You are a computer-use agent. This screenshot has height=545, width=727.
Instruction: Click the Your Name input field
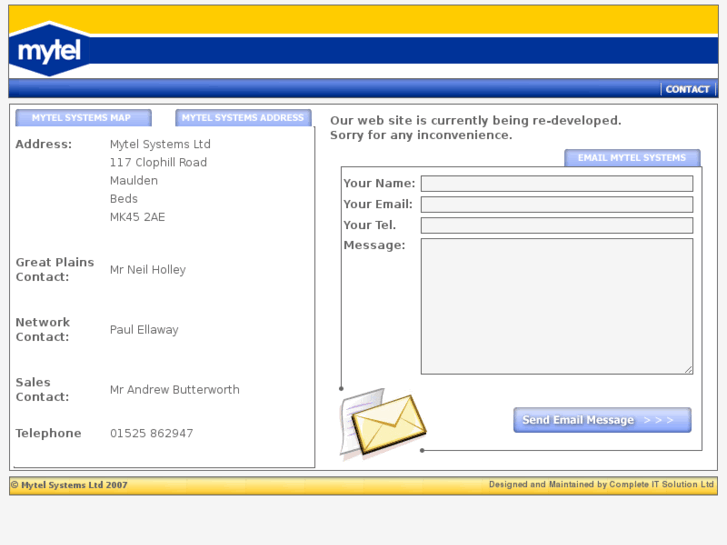pyautogui.click(x=557, y=183)
